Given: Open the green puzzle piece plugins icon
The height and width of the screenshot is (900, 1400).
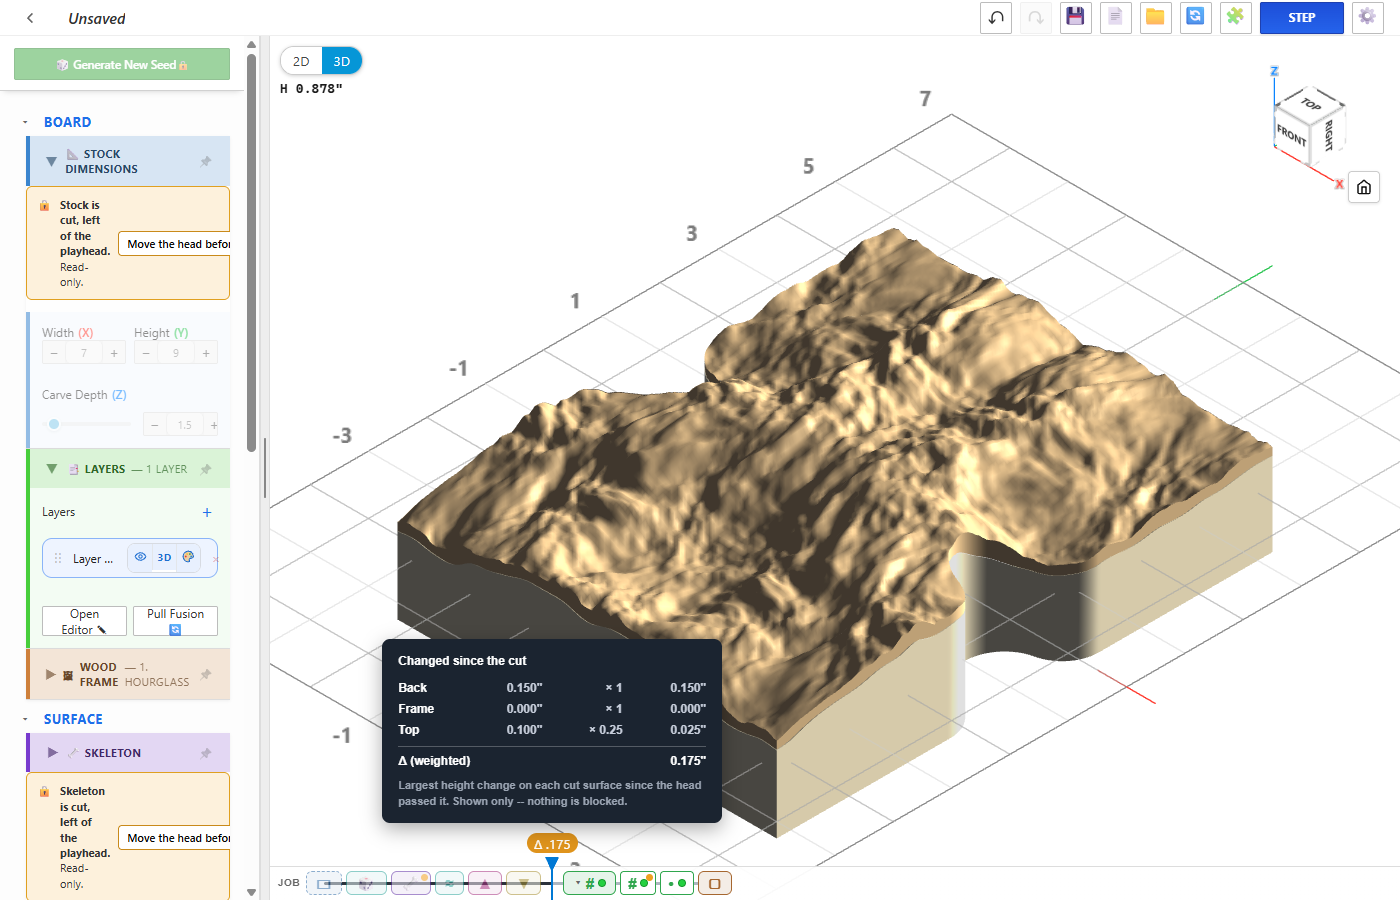Looking at the screenshot, I should pyautogui.click(x=1235, y=17).
